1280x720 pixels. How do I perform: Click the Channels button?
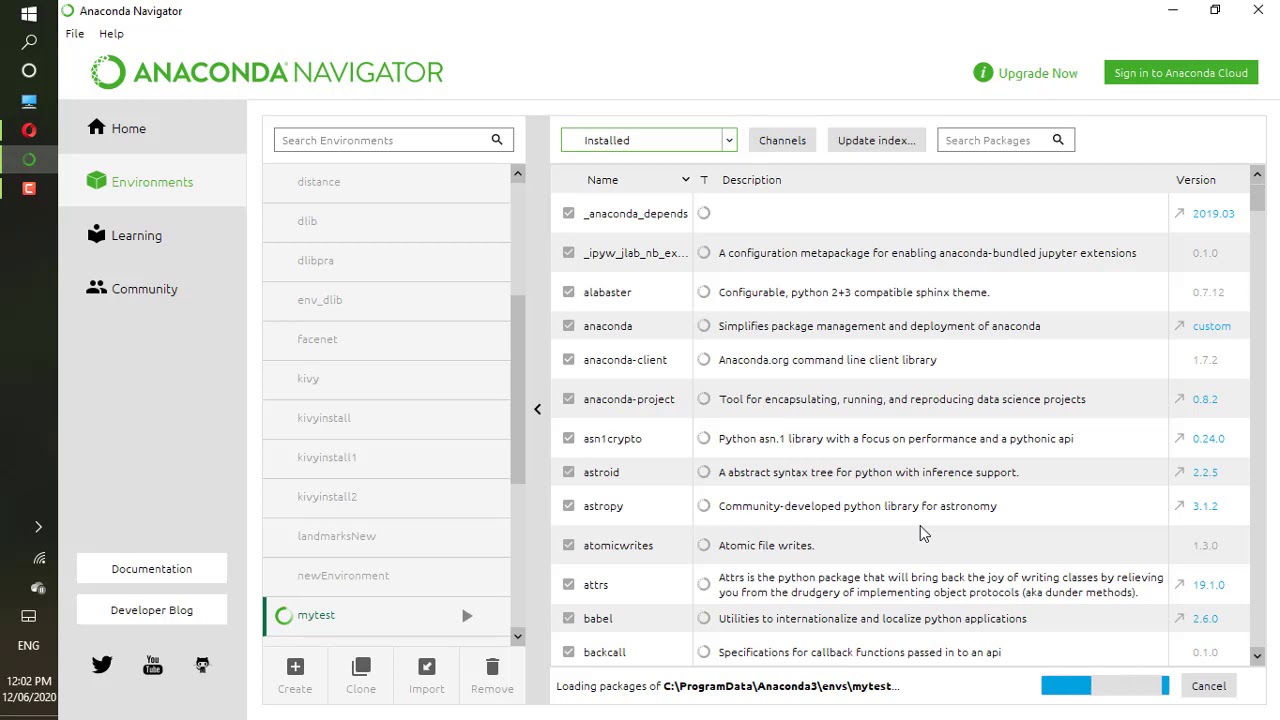782,140
